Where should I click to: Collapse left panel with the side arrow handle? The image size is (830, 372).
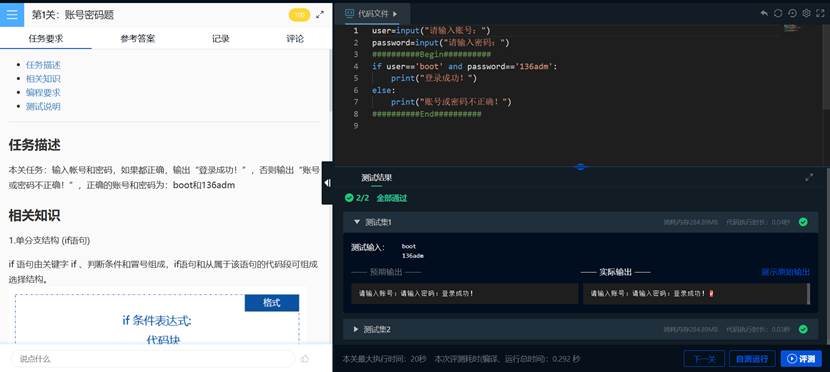(x=327, y=183)
